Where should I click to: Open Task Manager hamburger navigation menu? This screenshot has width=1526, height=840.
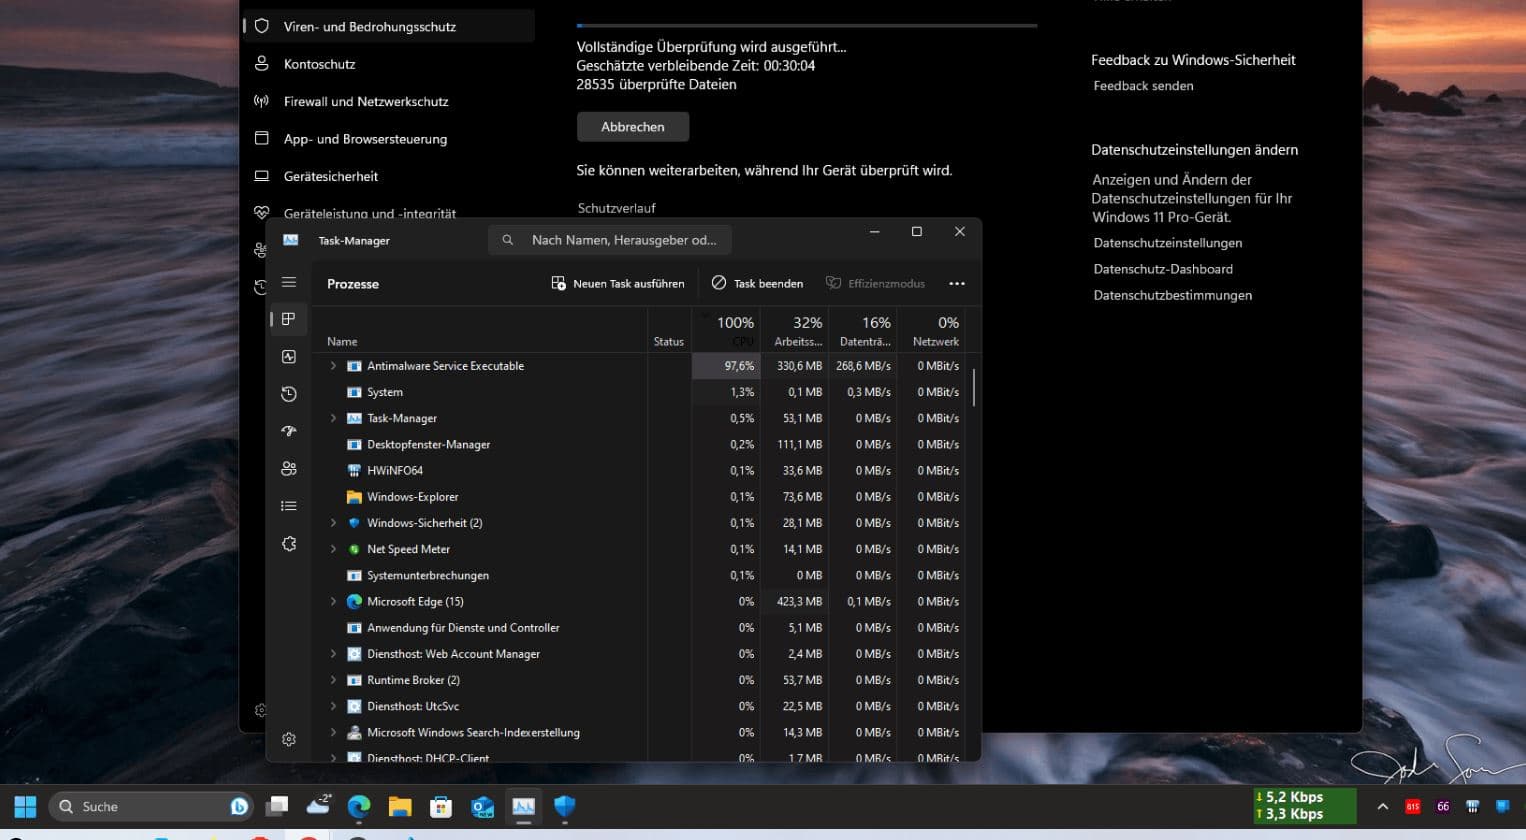289,282
